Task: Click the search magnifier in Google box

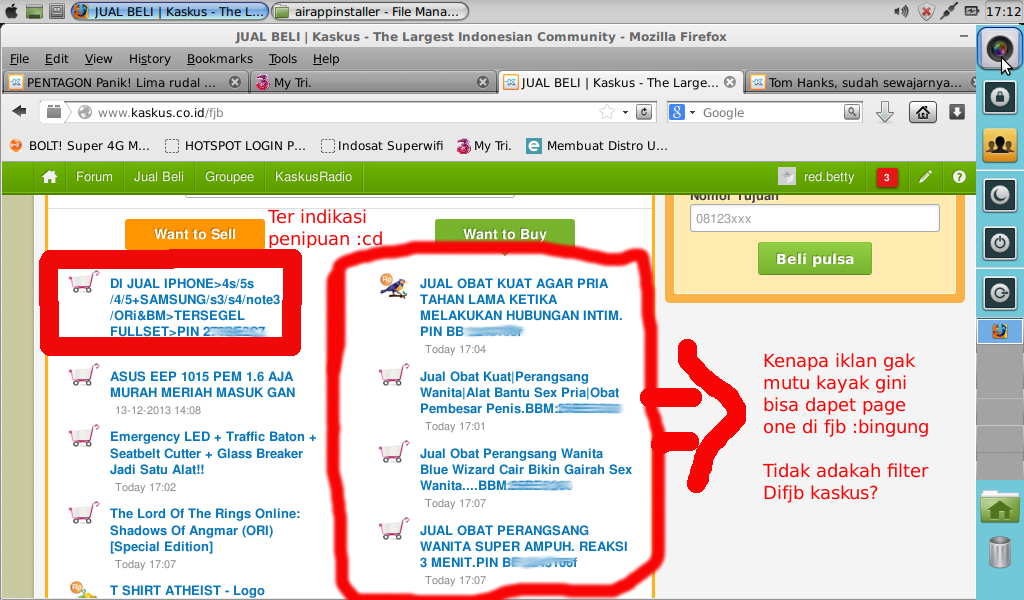Action: pyautogui.click(x=852, y=112)
